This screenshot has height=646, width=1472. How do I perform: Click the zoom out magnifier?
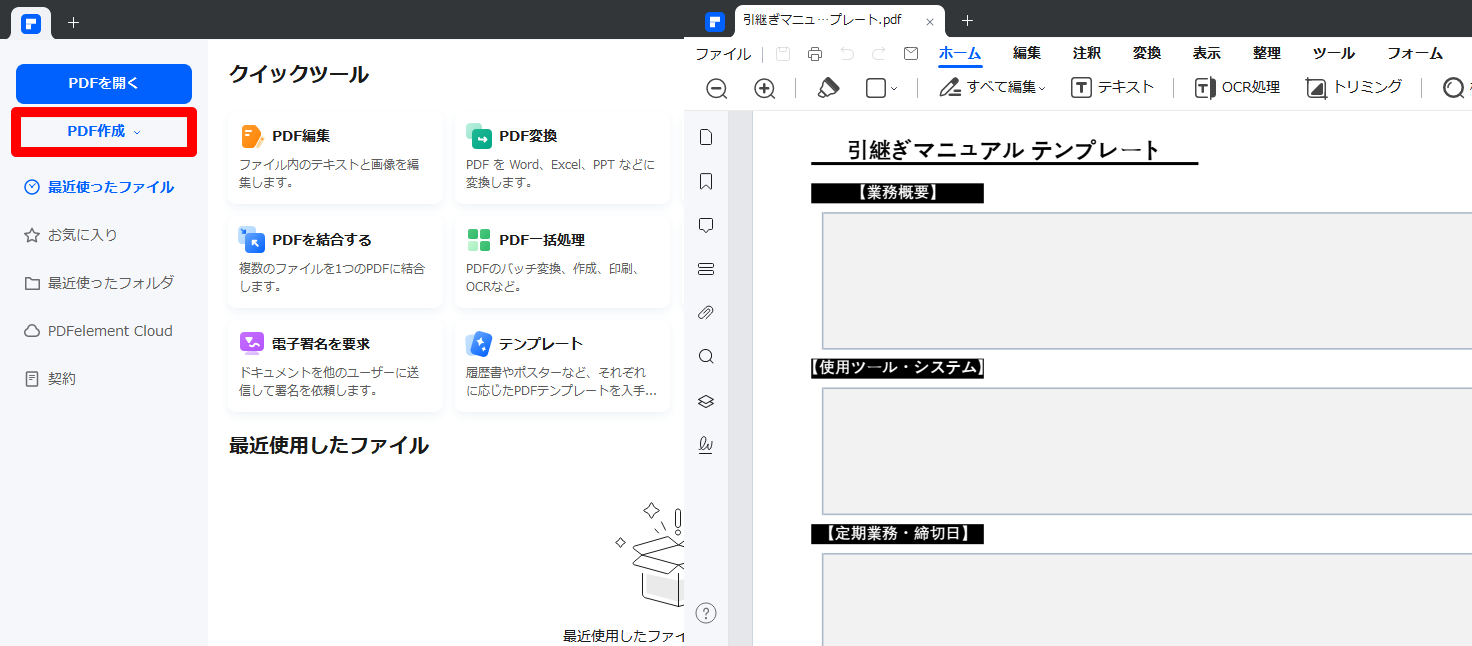pos(717,88)
